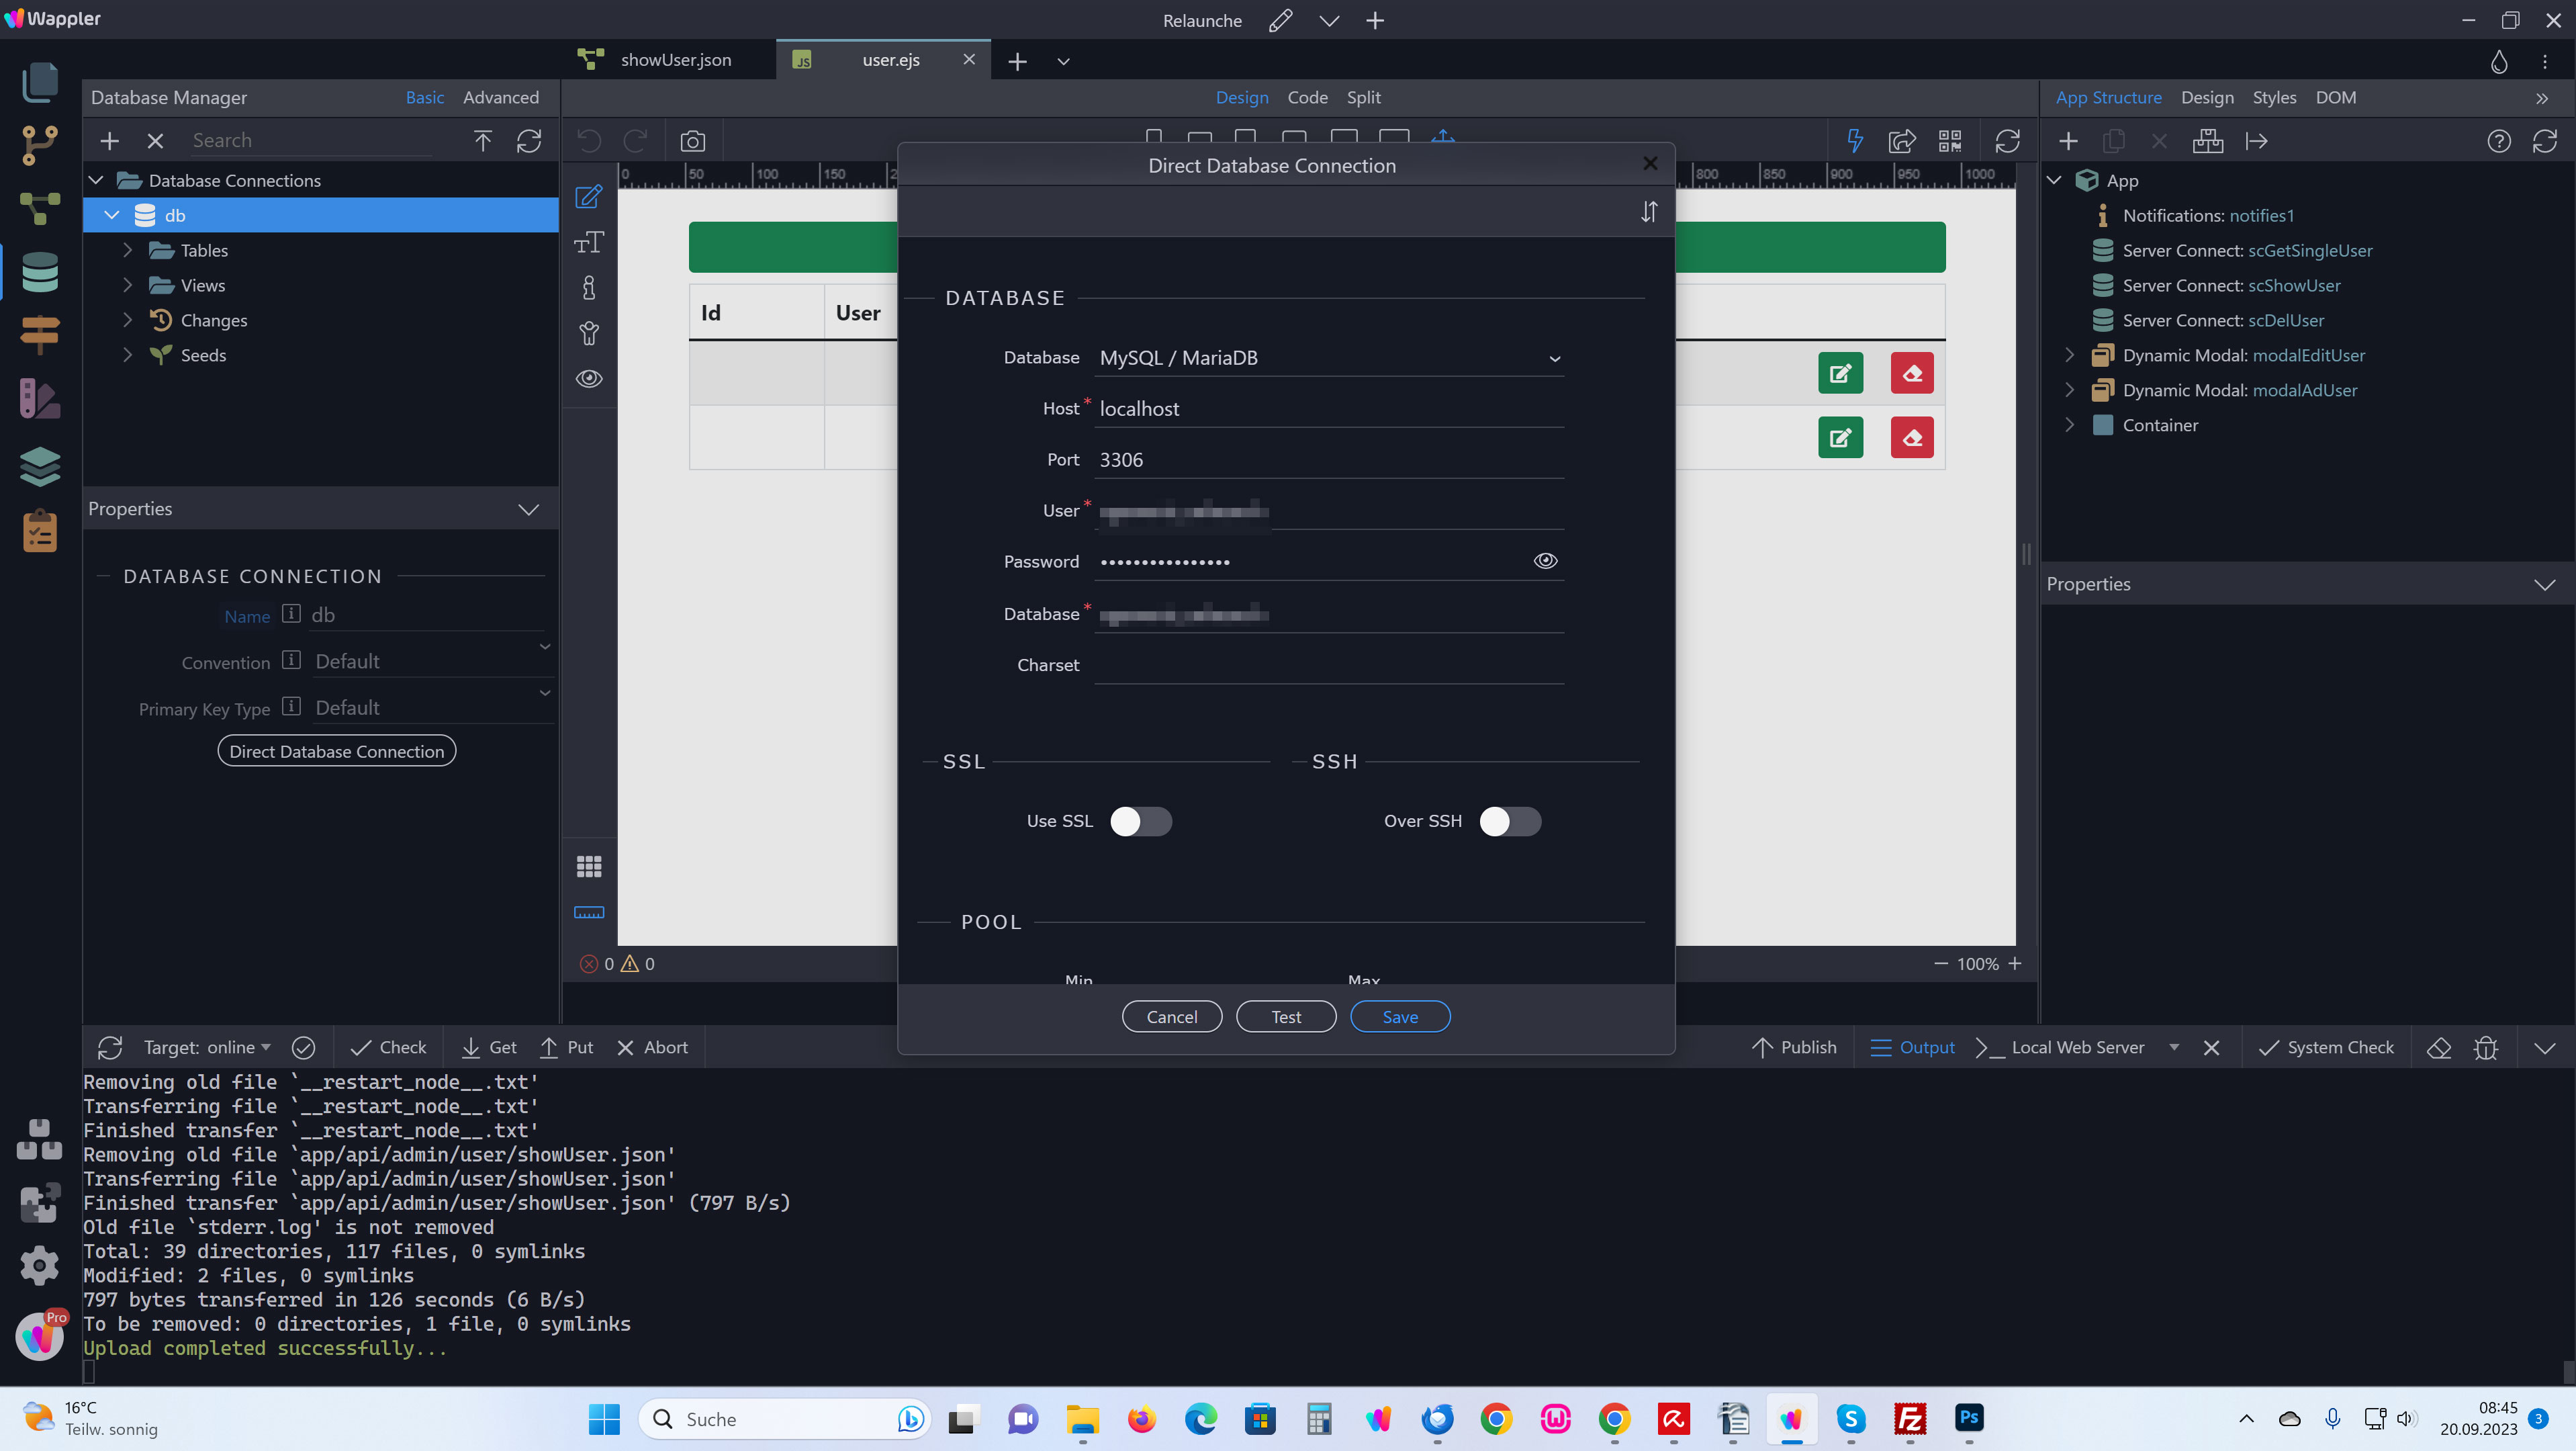The width and height of the screenshot is (2576, 1451).
Task: Click the Test connection button
Action: [1285, 1016]
